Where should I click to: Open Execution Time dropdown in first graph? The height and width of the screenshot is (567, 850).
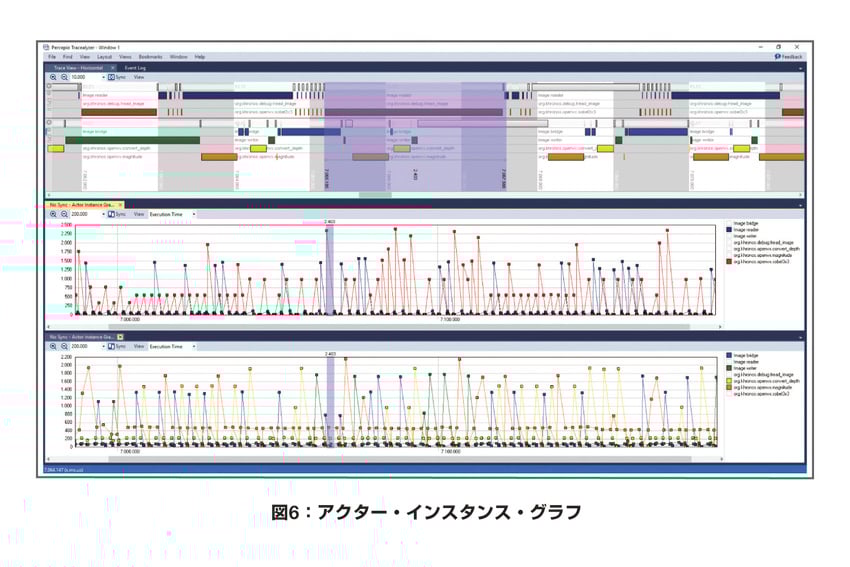pos(192,214)
